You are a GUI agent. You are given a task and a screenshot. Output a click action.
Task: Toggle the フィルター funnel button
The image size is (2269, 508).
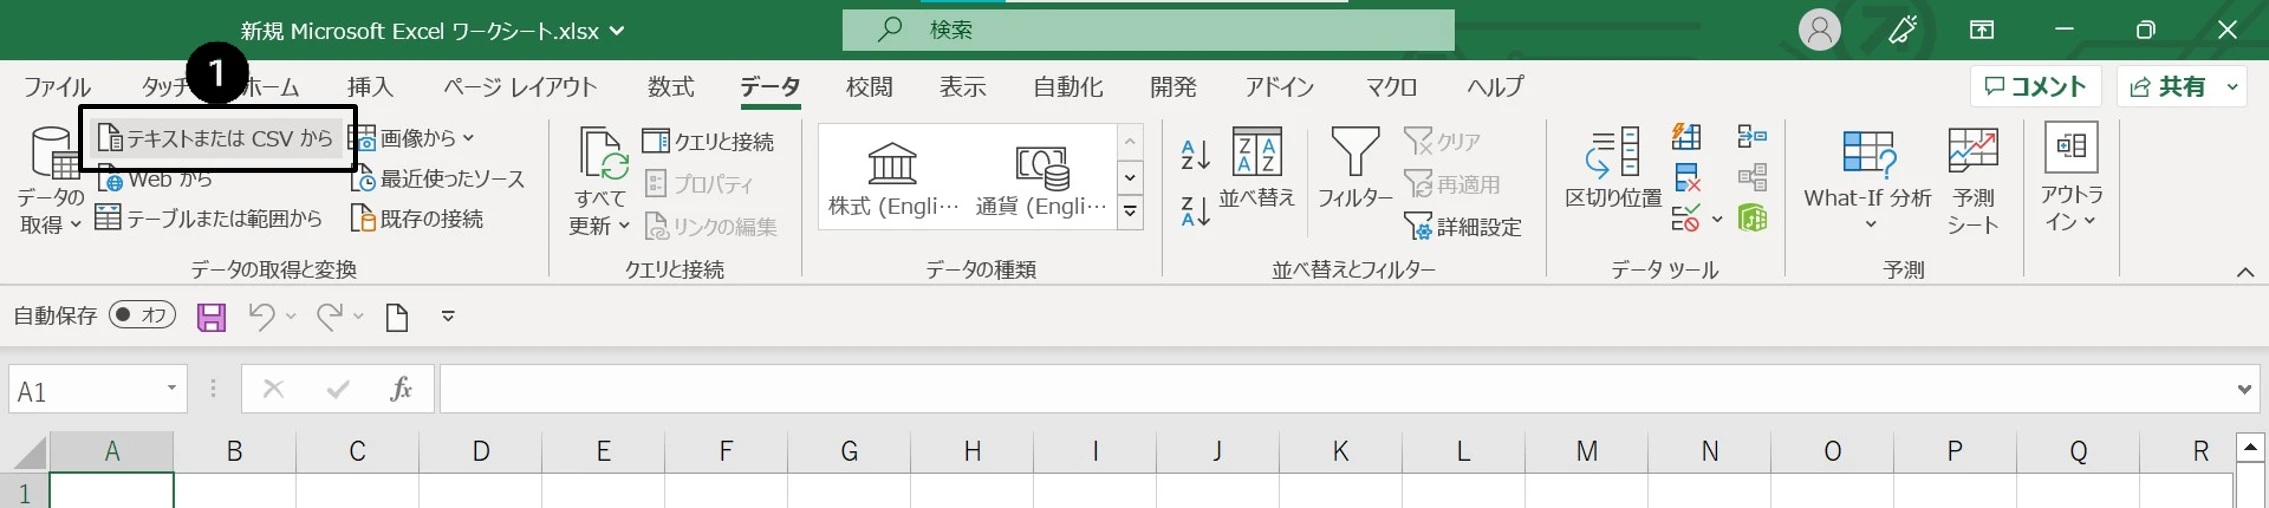1355,167
